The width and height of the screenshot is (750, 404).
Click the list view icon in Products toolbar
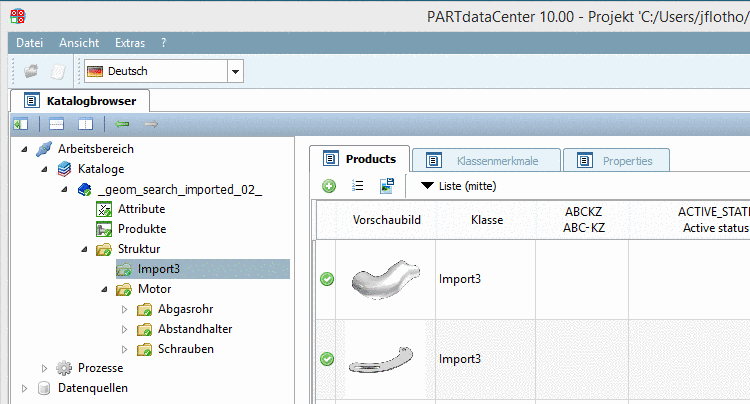click(358, 185)
